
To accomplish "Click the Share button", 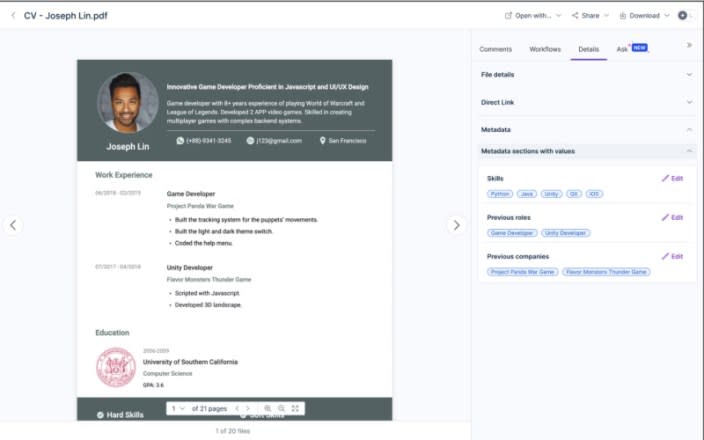I will [x=585, y=16].
